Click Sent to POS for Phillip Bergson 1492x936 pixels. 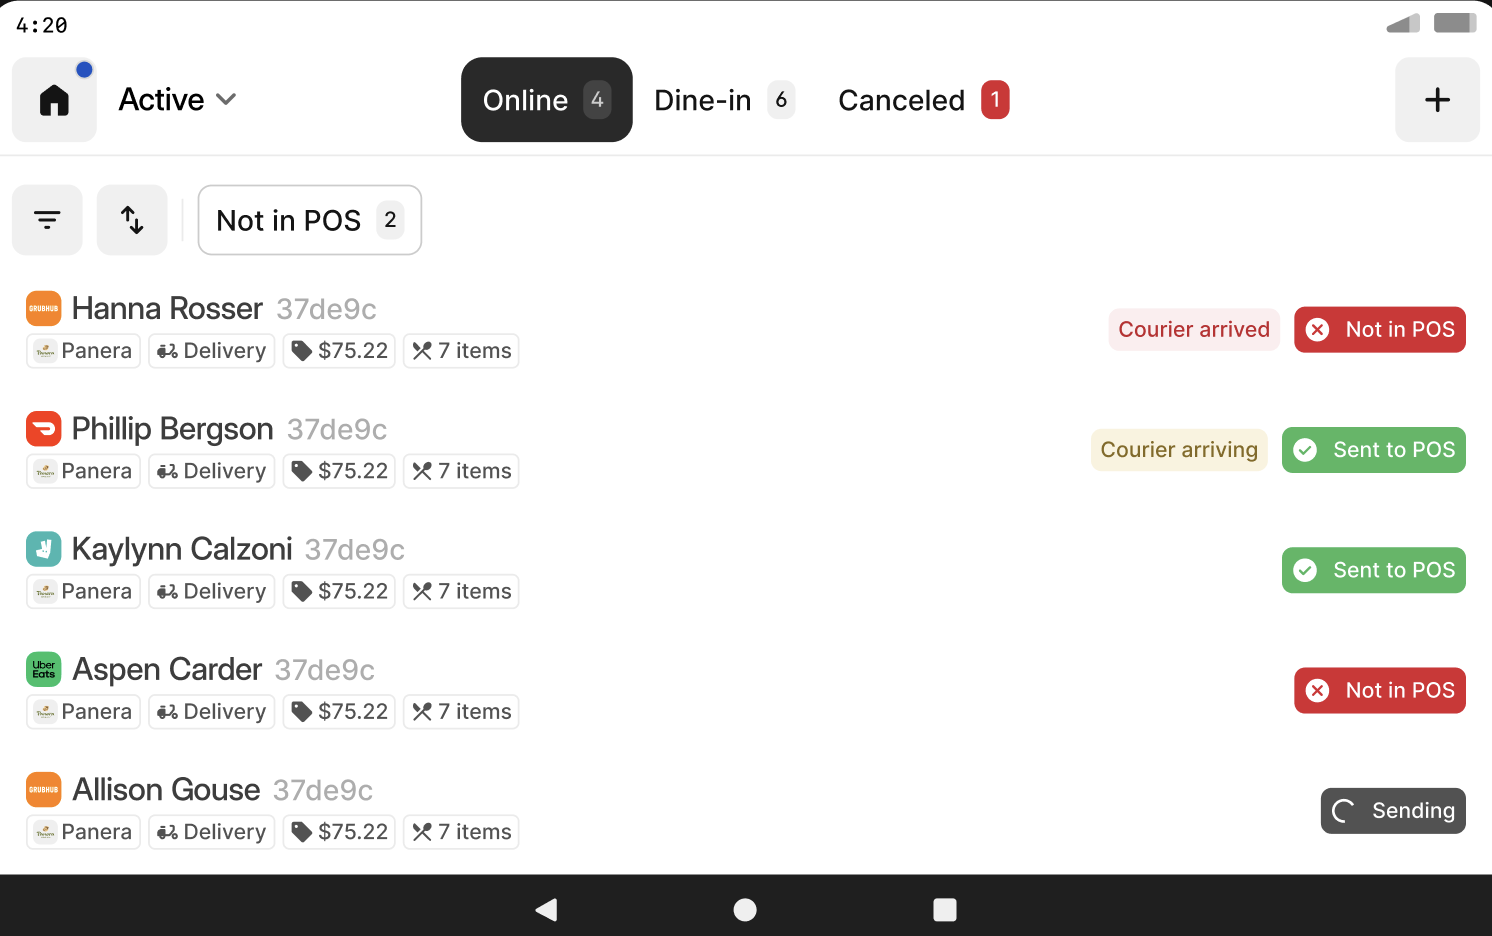[1374, 449]
